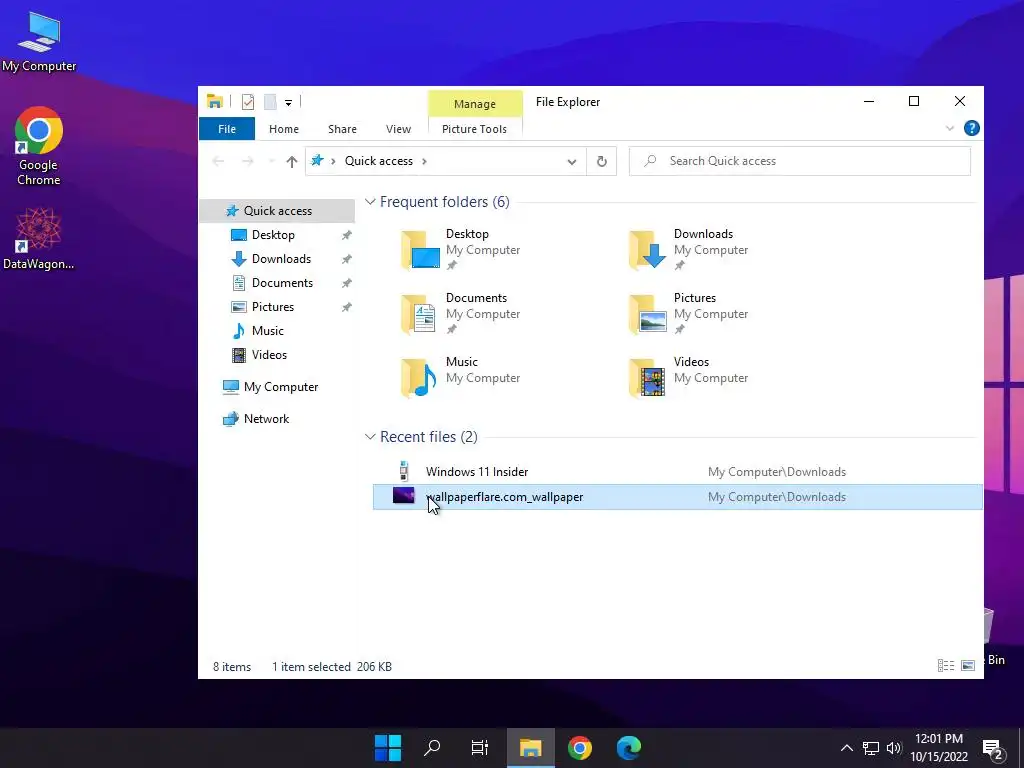Viewport: 1024px width, 768px height.
Task: Open Task View on the taskbar
Action: click(x=480, y=748)
